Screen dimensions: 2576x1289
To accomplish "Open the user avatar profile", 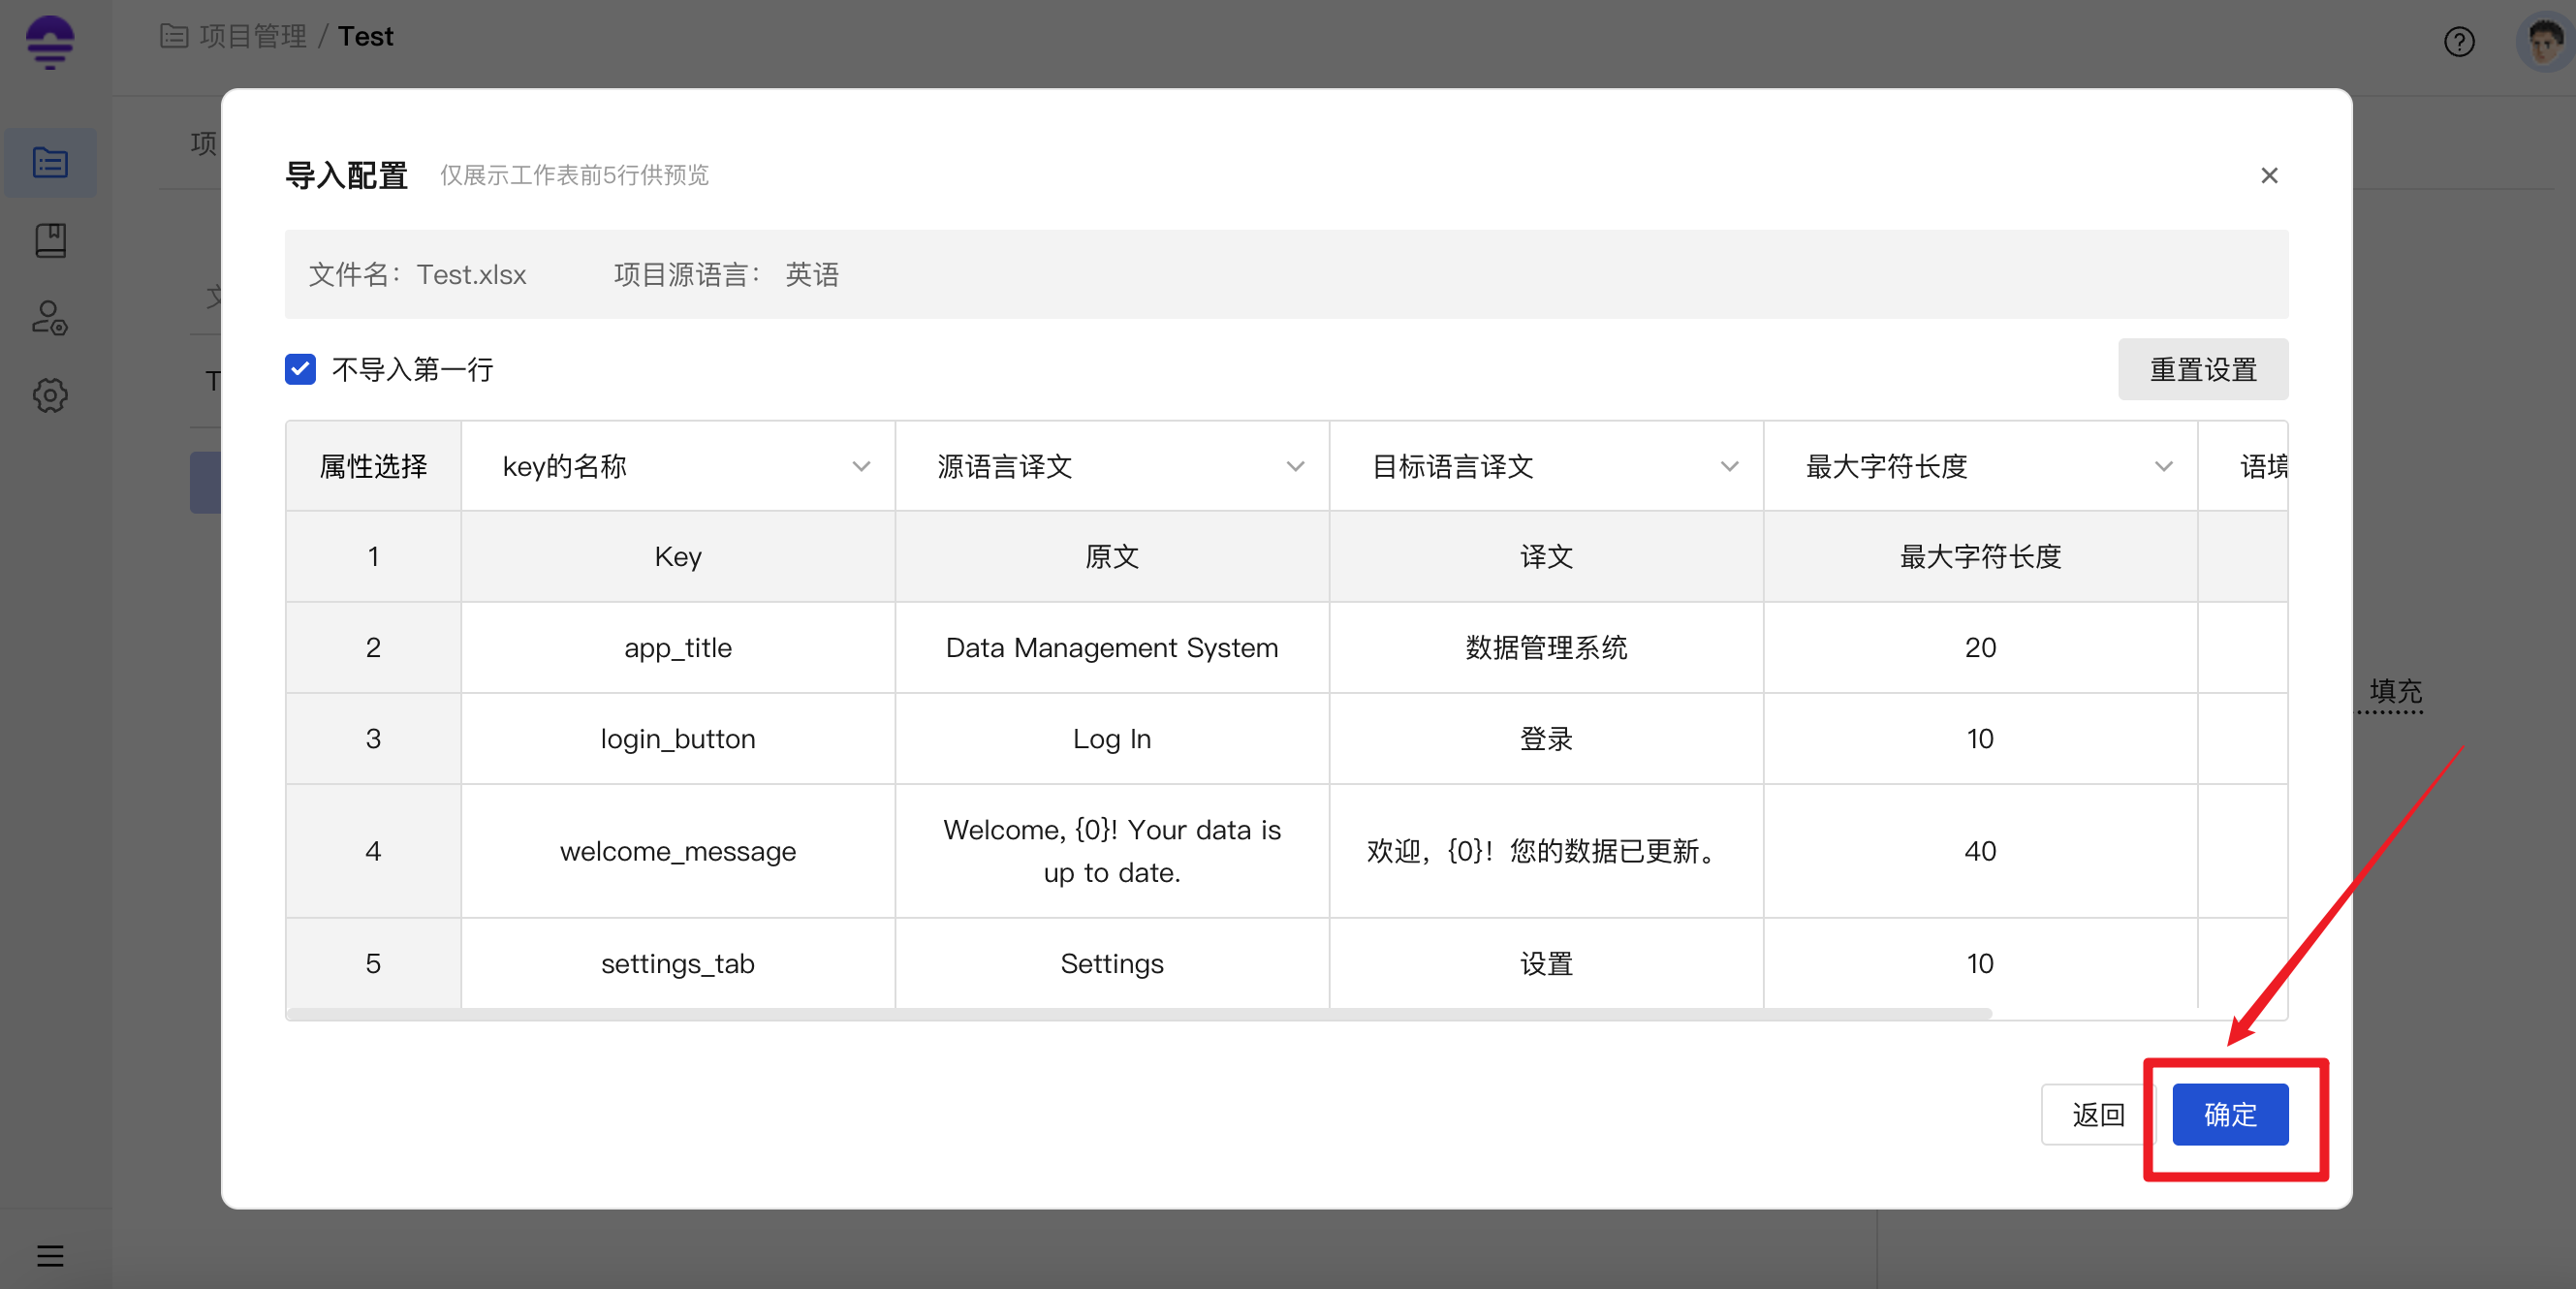I will pos(2544,42).
